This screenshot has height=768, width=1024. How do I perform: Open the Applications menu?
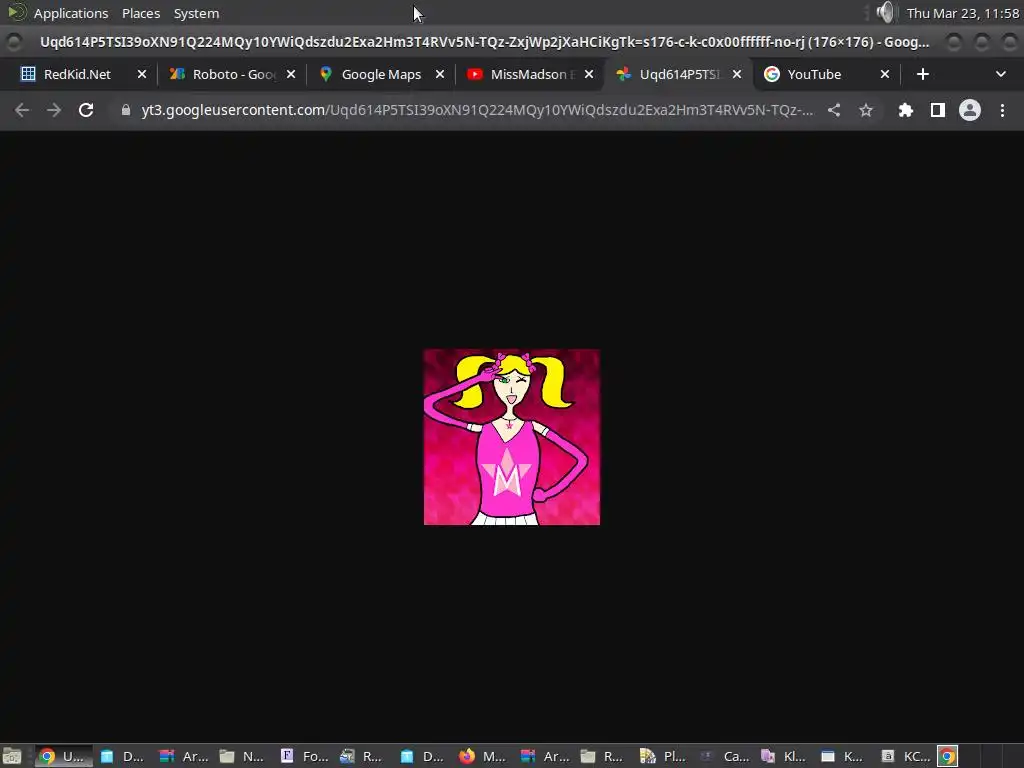(71, 13)
